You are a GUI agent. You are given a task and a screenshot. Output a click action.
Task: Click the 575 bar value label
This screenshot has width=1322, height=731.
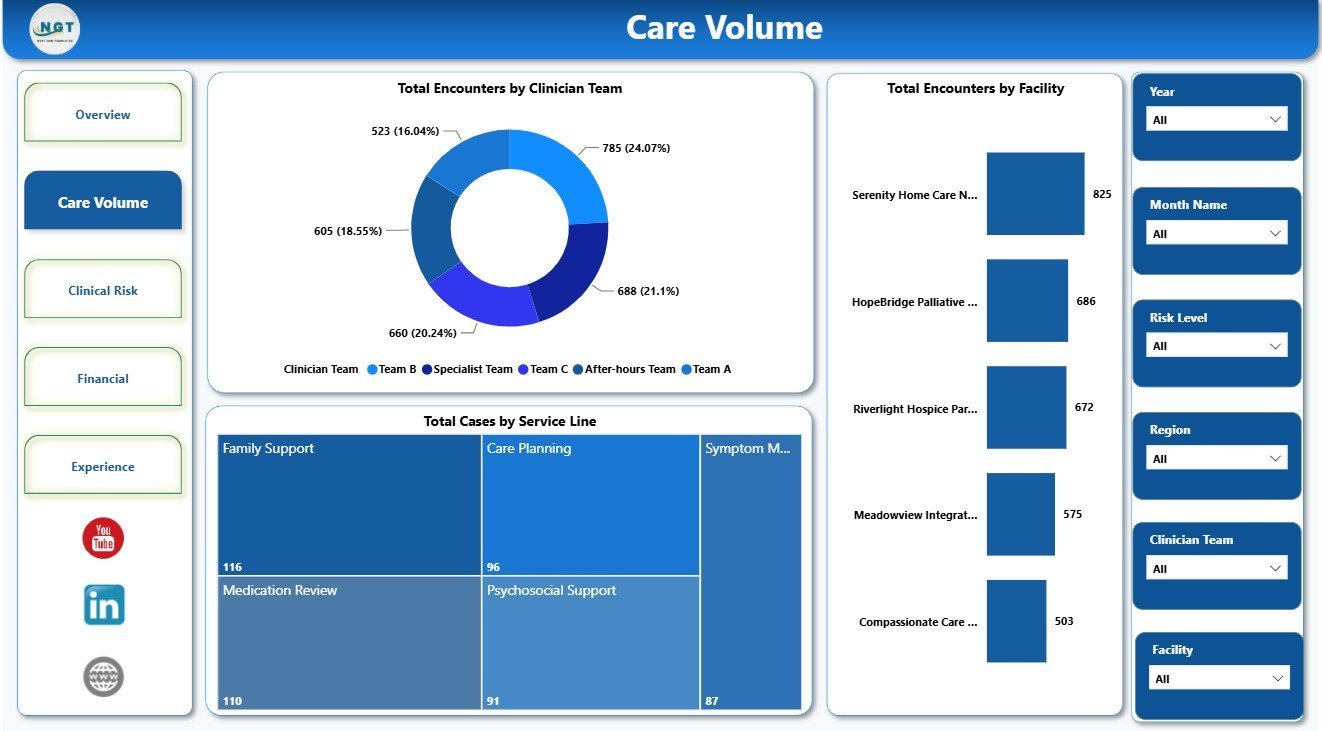[x=1072, y=514]
